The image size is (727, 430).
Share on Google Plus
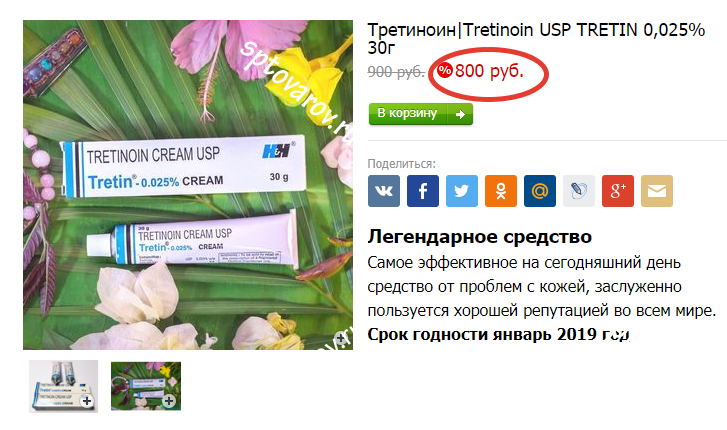(618, 191)
